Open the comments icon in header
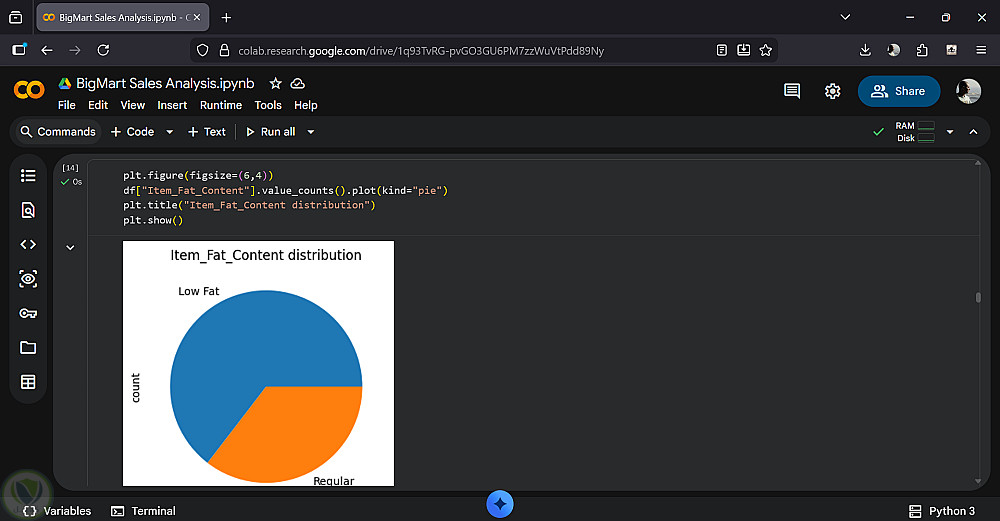This screenshot has width=1000, height=521. pos(792,91)
